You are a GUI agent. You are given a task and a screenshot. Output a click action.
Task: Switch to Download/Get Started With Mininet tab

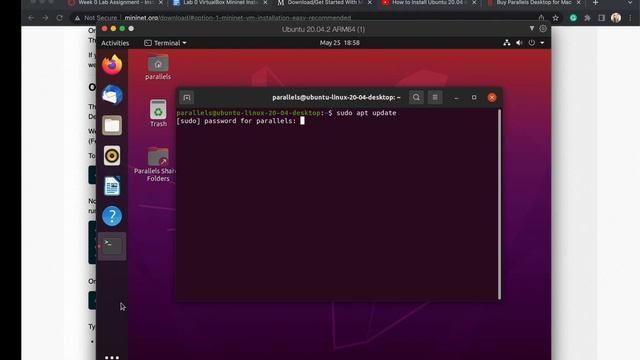(x=325, y=3)
